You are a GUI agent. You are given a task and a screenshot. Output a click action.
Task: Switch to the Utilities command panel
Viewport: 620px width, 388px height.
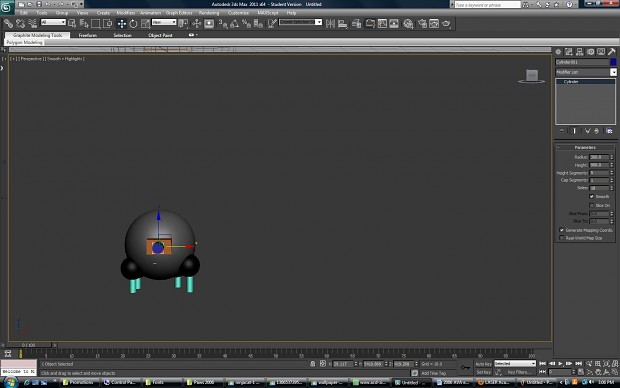click(x=612, y=52)
